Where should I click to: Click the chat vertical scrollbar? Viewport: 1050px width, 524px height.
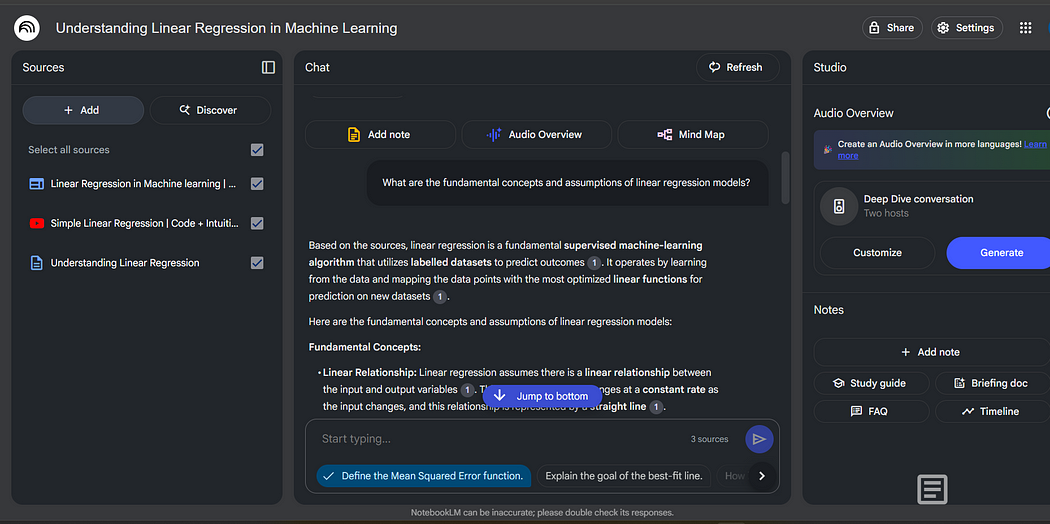click(x=785, y=180)
